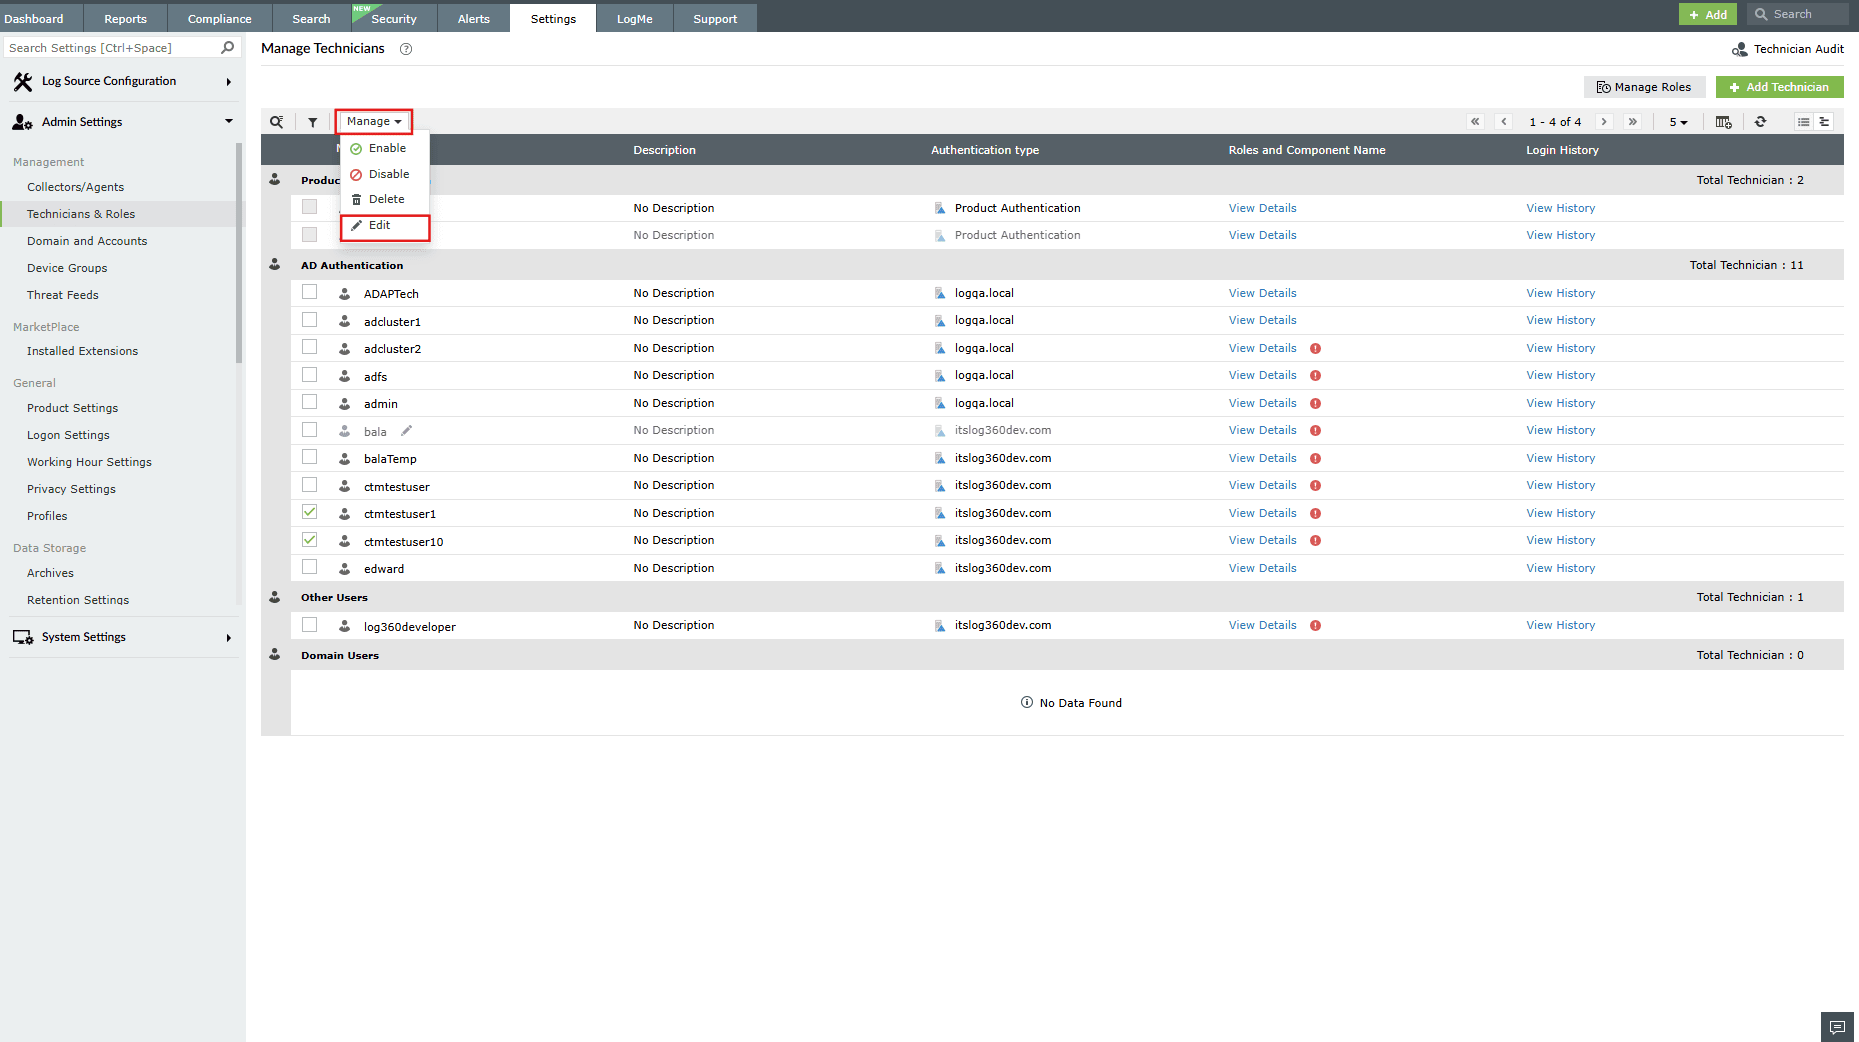Image resolution: width=1859 pixels, height=1042 pixels.
Task: Click warning icon on admin row
Action: pyautogui.click(x=1316, y=404)
